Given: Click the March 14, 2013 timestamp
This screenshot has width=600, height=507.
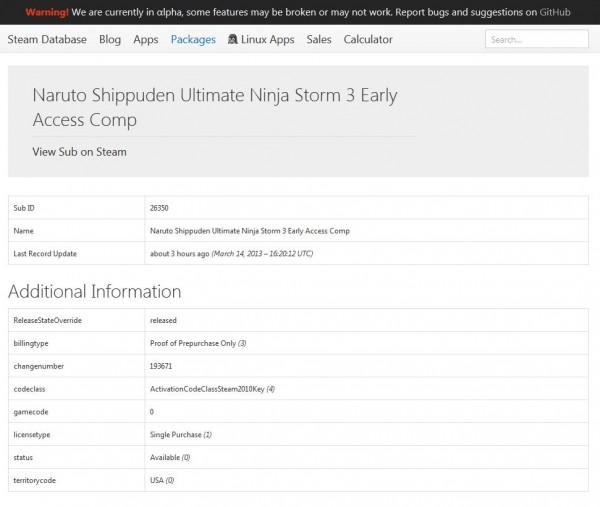Looking at the screenshot, I should (x=262, y=254).
